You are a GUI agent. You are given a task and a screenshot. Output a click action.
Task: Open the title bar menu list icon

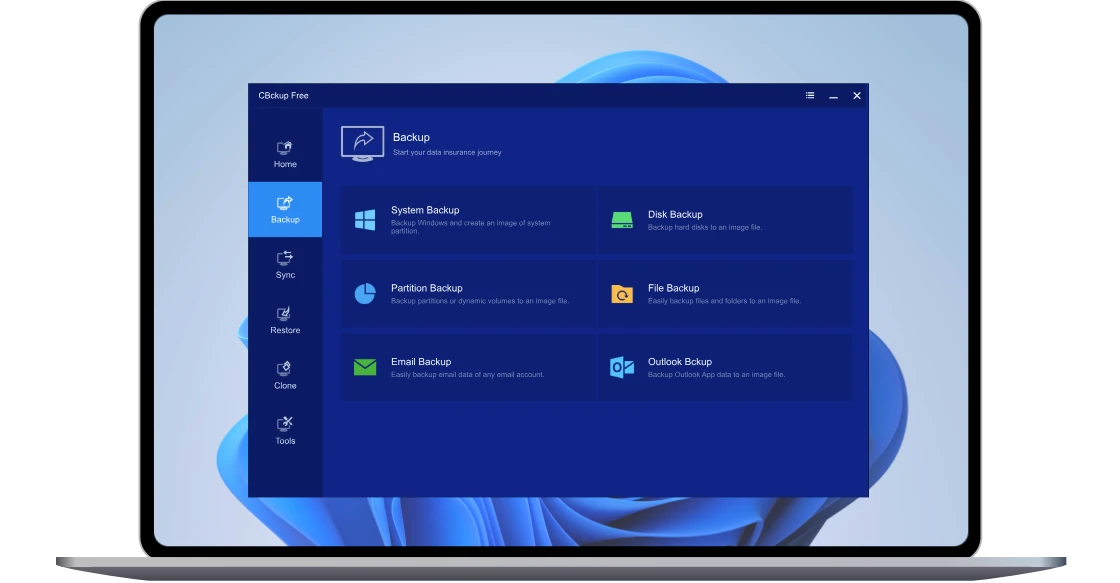(810, 96)
